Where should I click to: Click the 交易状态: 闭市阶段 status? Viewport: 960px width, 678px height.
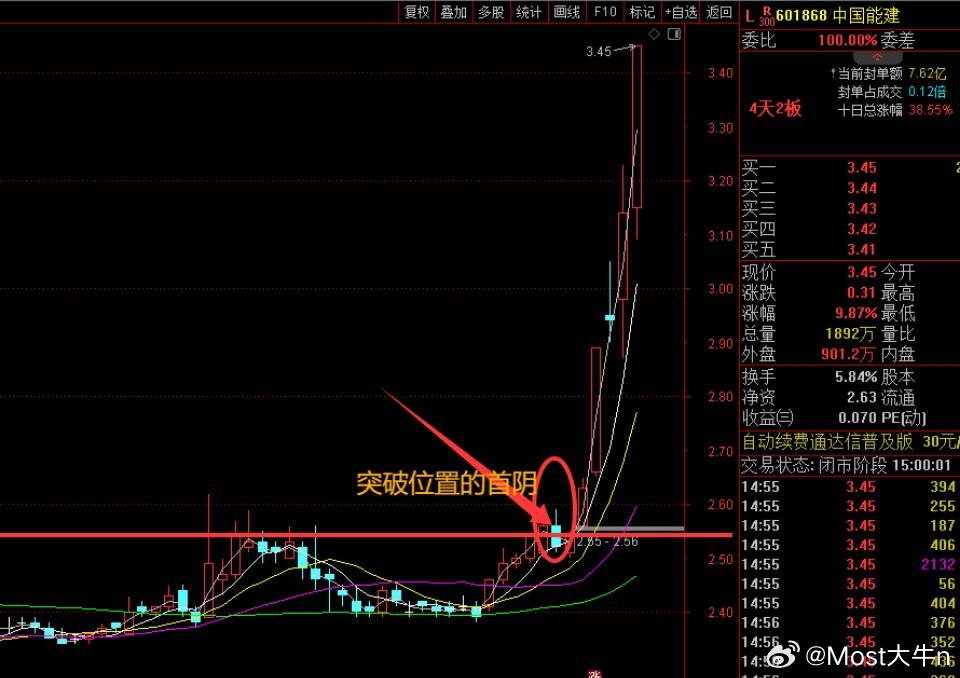[814, 465]
